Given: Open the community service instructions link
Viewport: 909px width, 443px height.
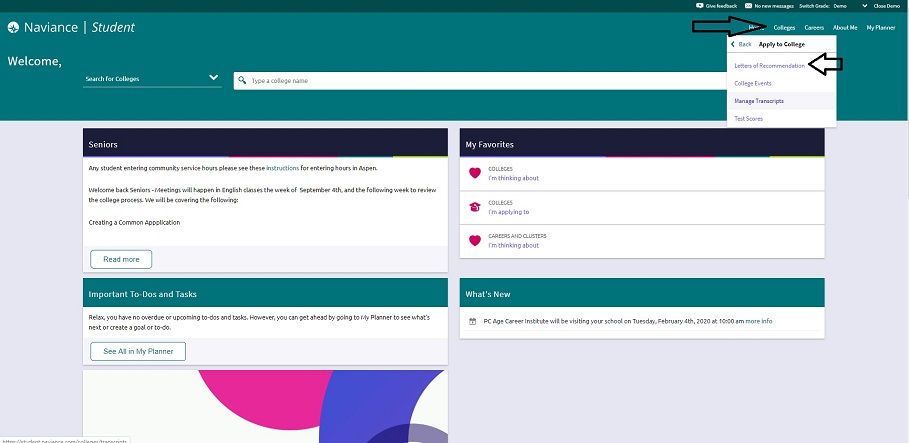Looking at the screenshot, I should tap(281, 167).
